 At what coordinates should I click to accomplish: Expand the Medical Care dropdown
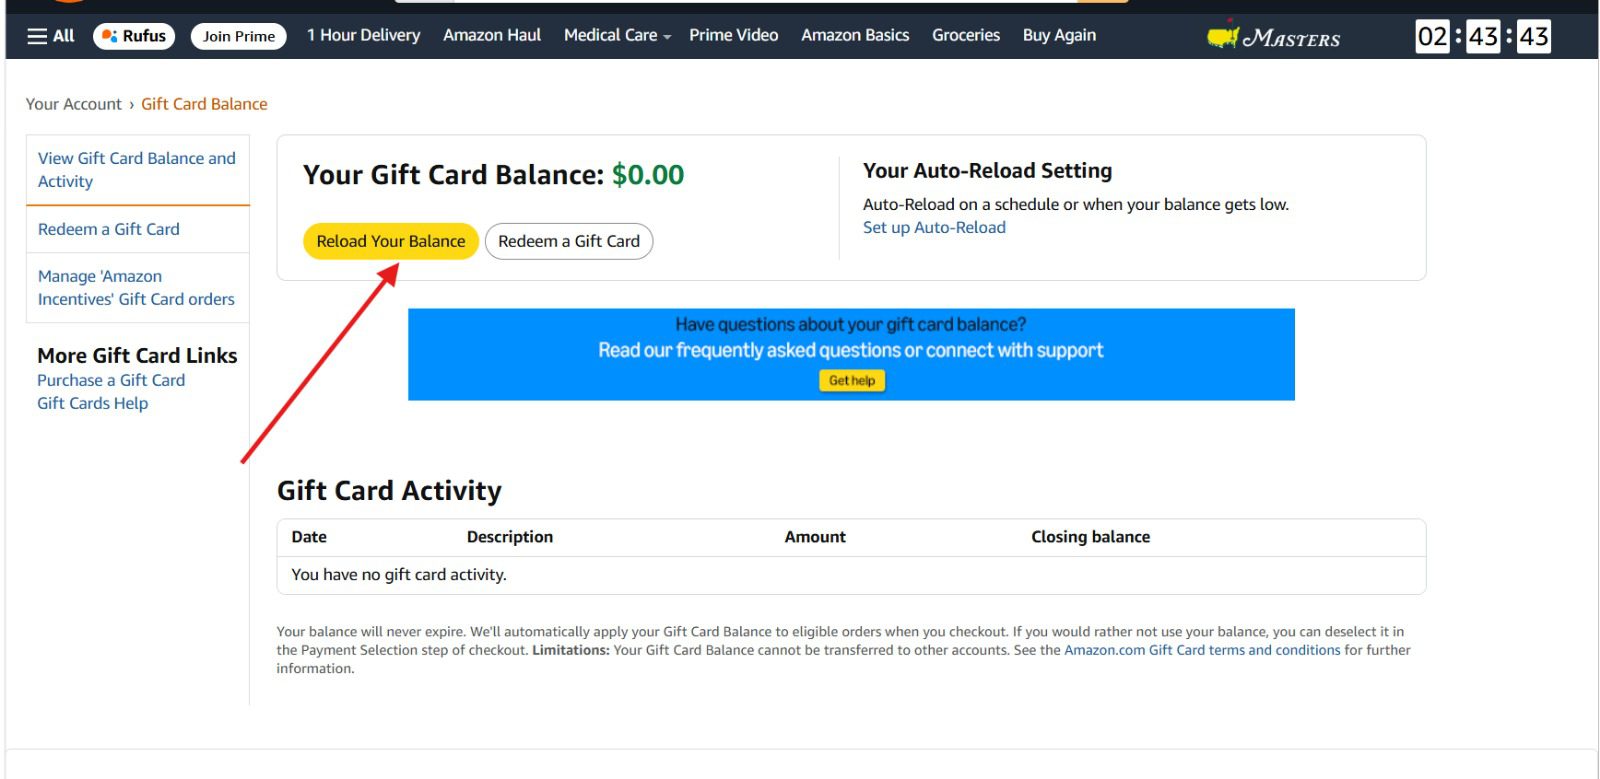[x=615, y=35]
